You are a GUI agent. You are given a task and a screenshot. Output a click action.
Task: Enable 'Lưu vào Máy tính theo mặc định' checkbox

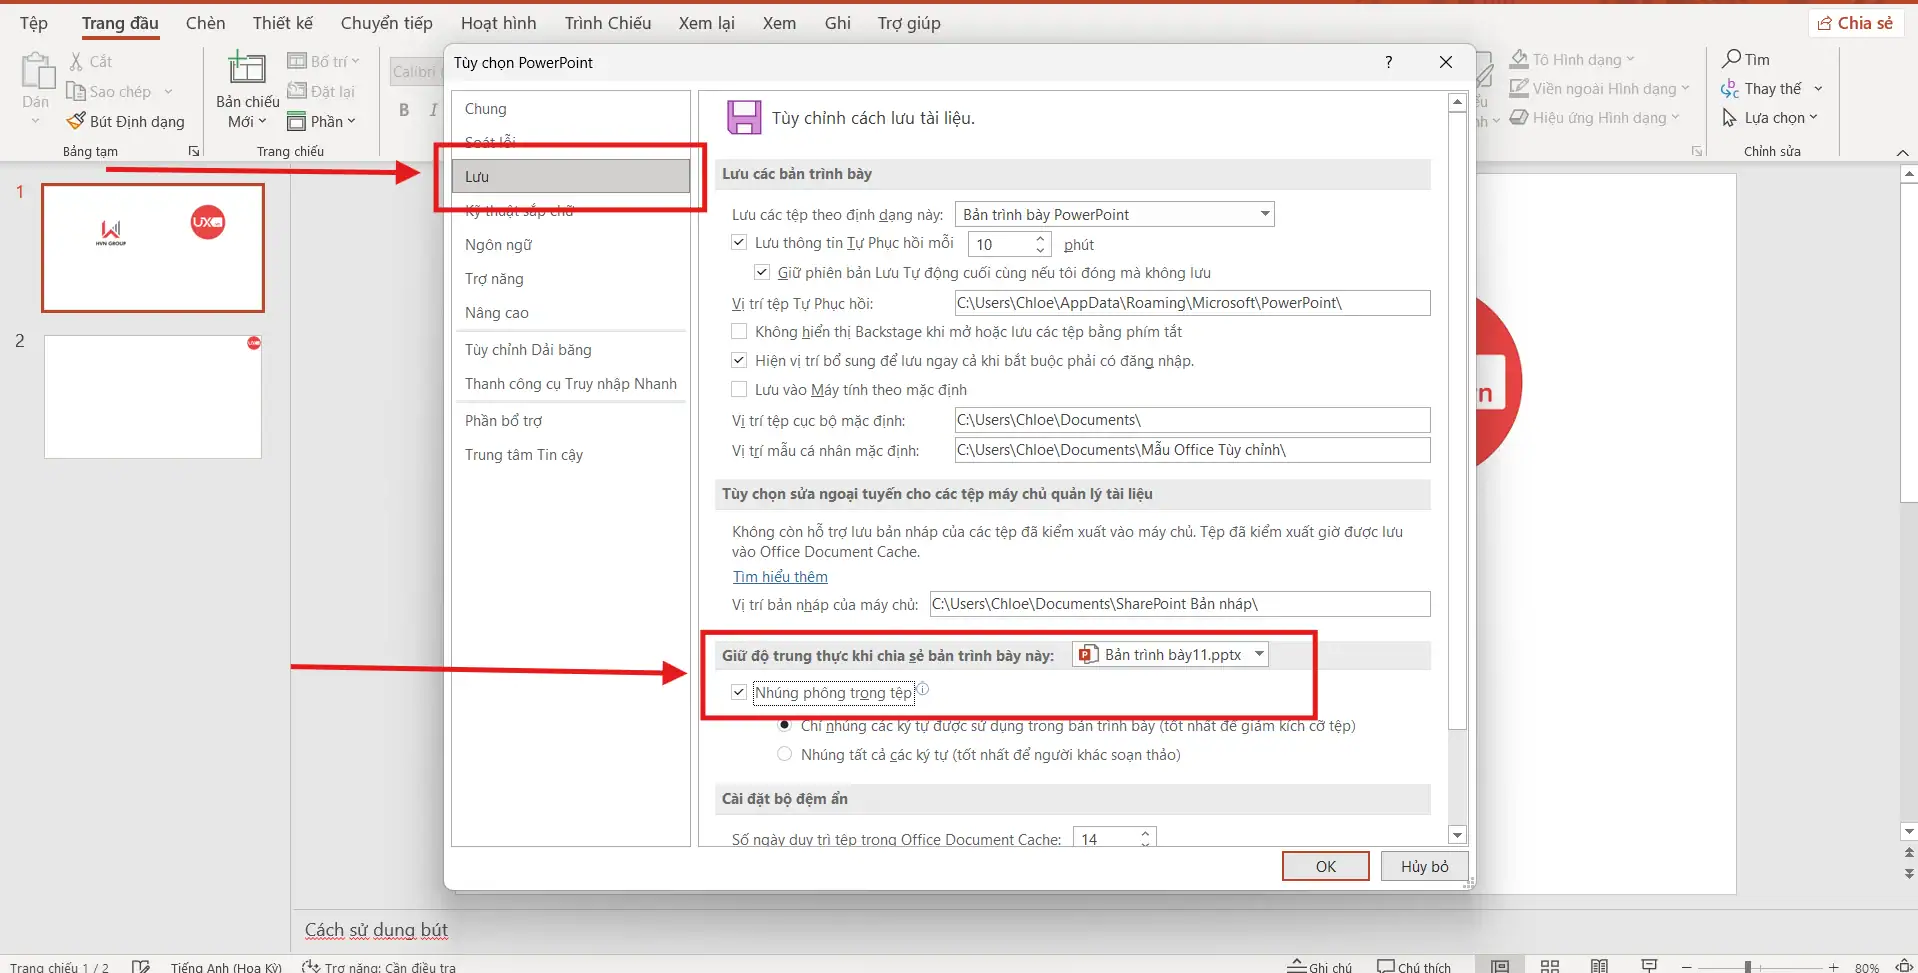pyautogui.click(x=739, y=389)
